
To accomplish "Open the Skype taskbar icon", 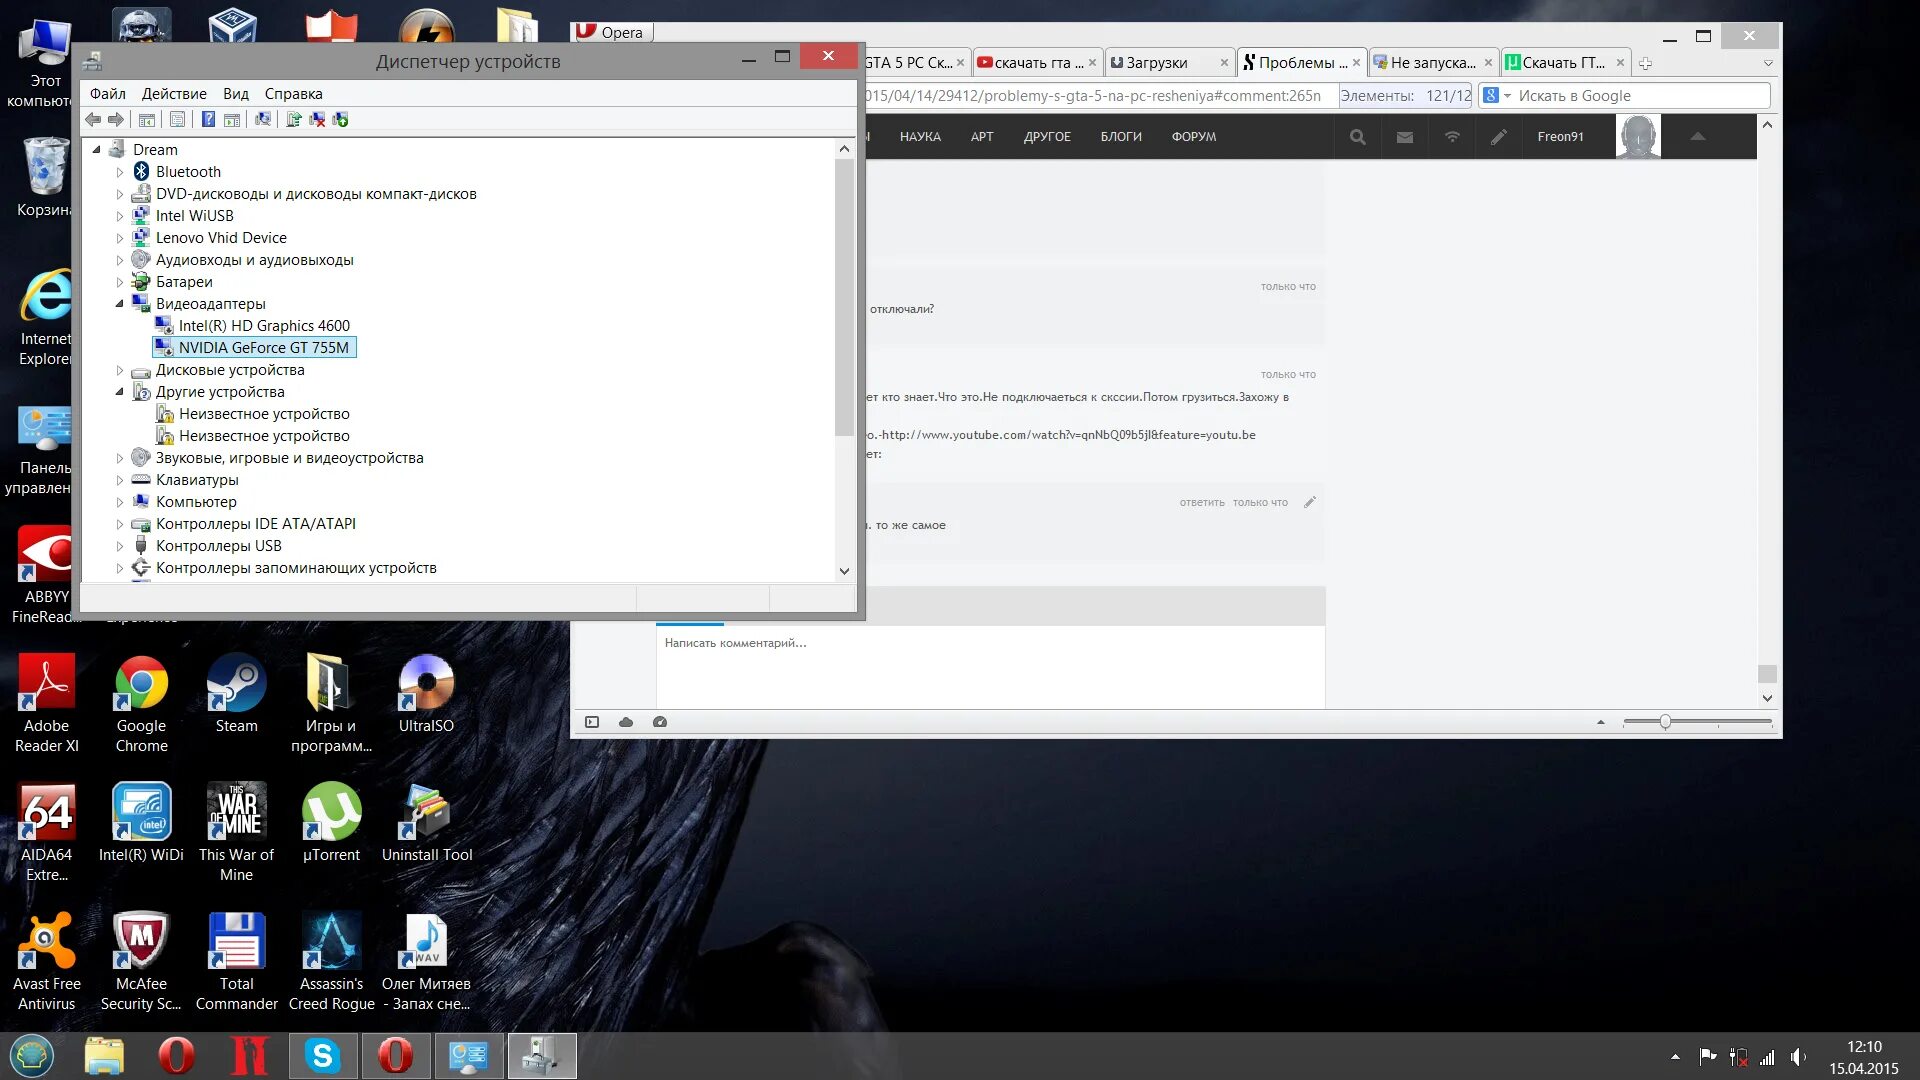I will (323, 1056).
